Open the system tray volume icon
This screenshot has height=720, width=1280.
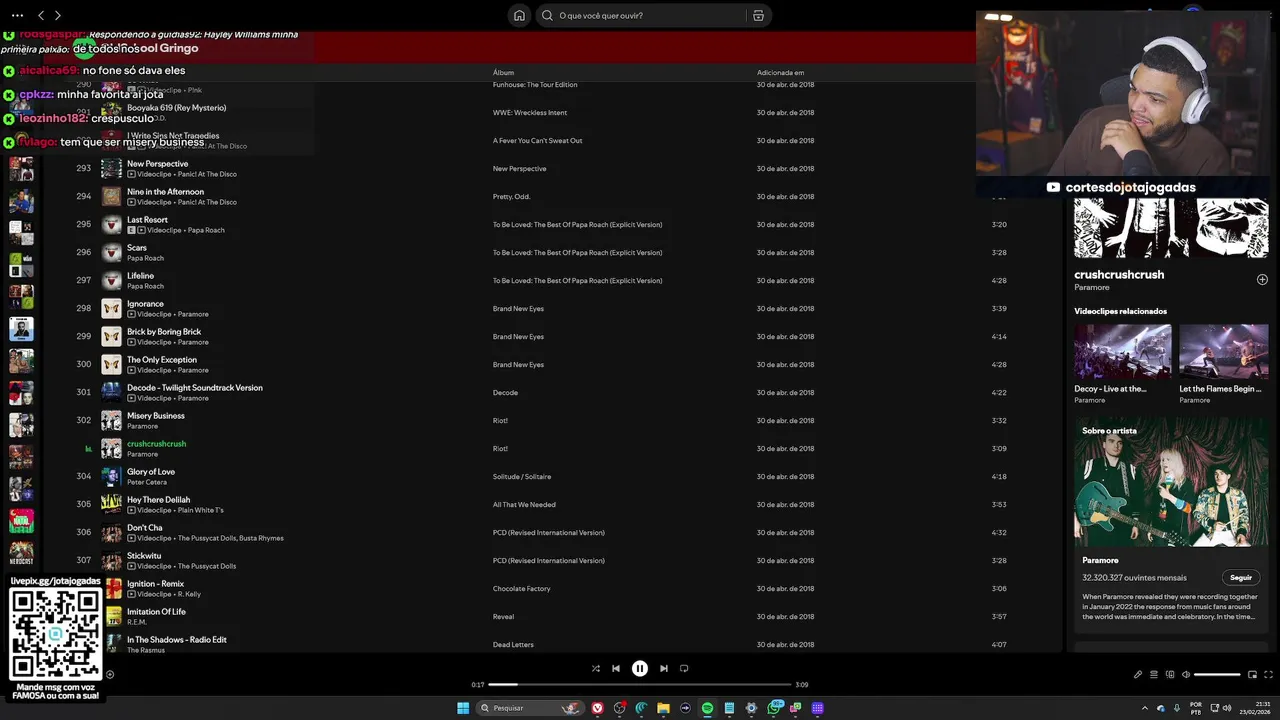click(1227, 708)
